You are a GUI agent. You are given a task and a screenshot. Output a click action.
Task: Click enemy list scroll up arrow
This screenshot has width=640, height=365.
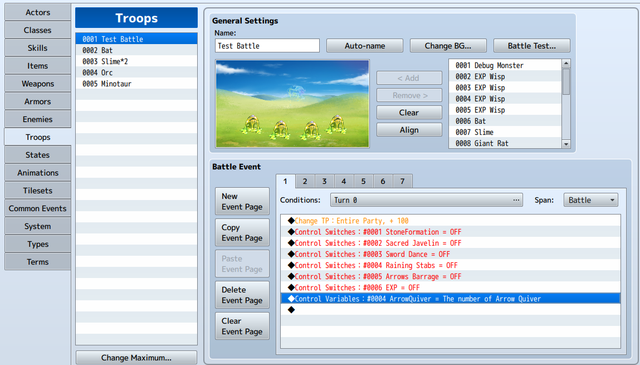pyautogui.click(x=566, y=63)
